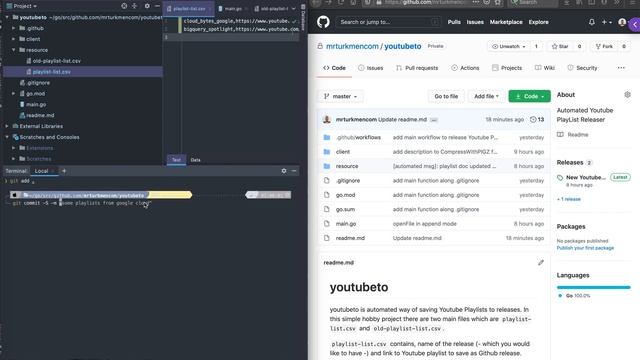
Task: Open Explore in GitHub header
Action: tap(539, 22)
